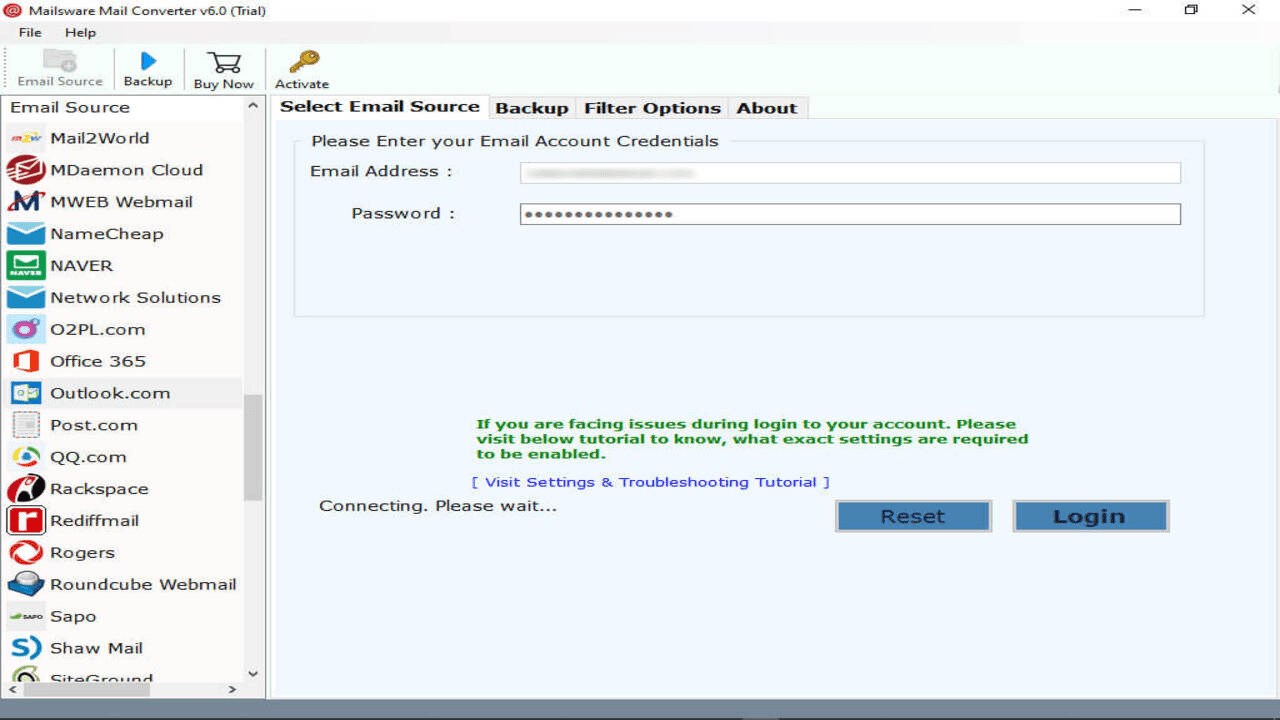Click the Login button
The width and height of the screenshot is (1280, 720).
(x=1090, y=516)
